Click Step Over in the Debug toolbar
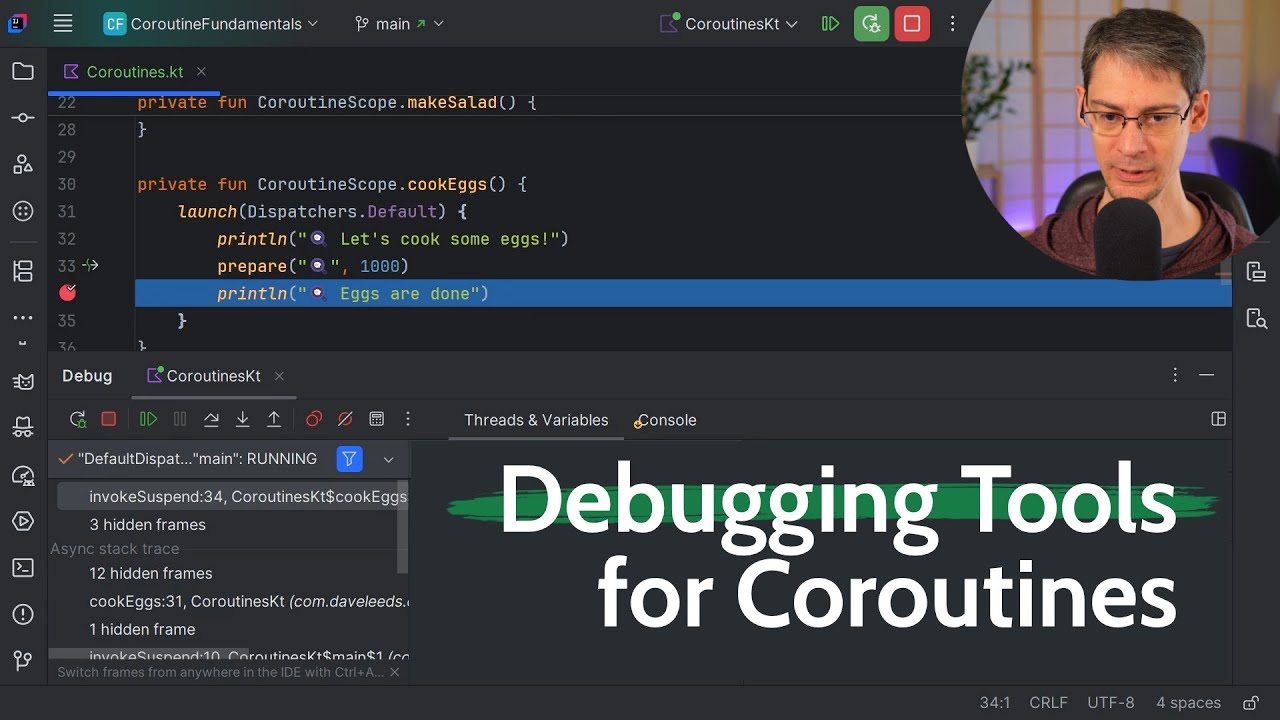The width and height of the screenshot is (1280, 720). point(211,419)
